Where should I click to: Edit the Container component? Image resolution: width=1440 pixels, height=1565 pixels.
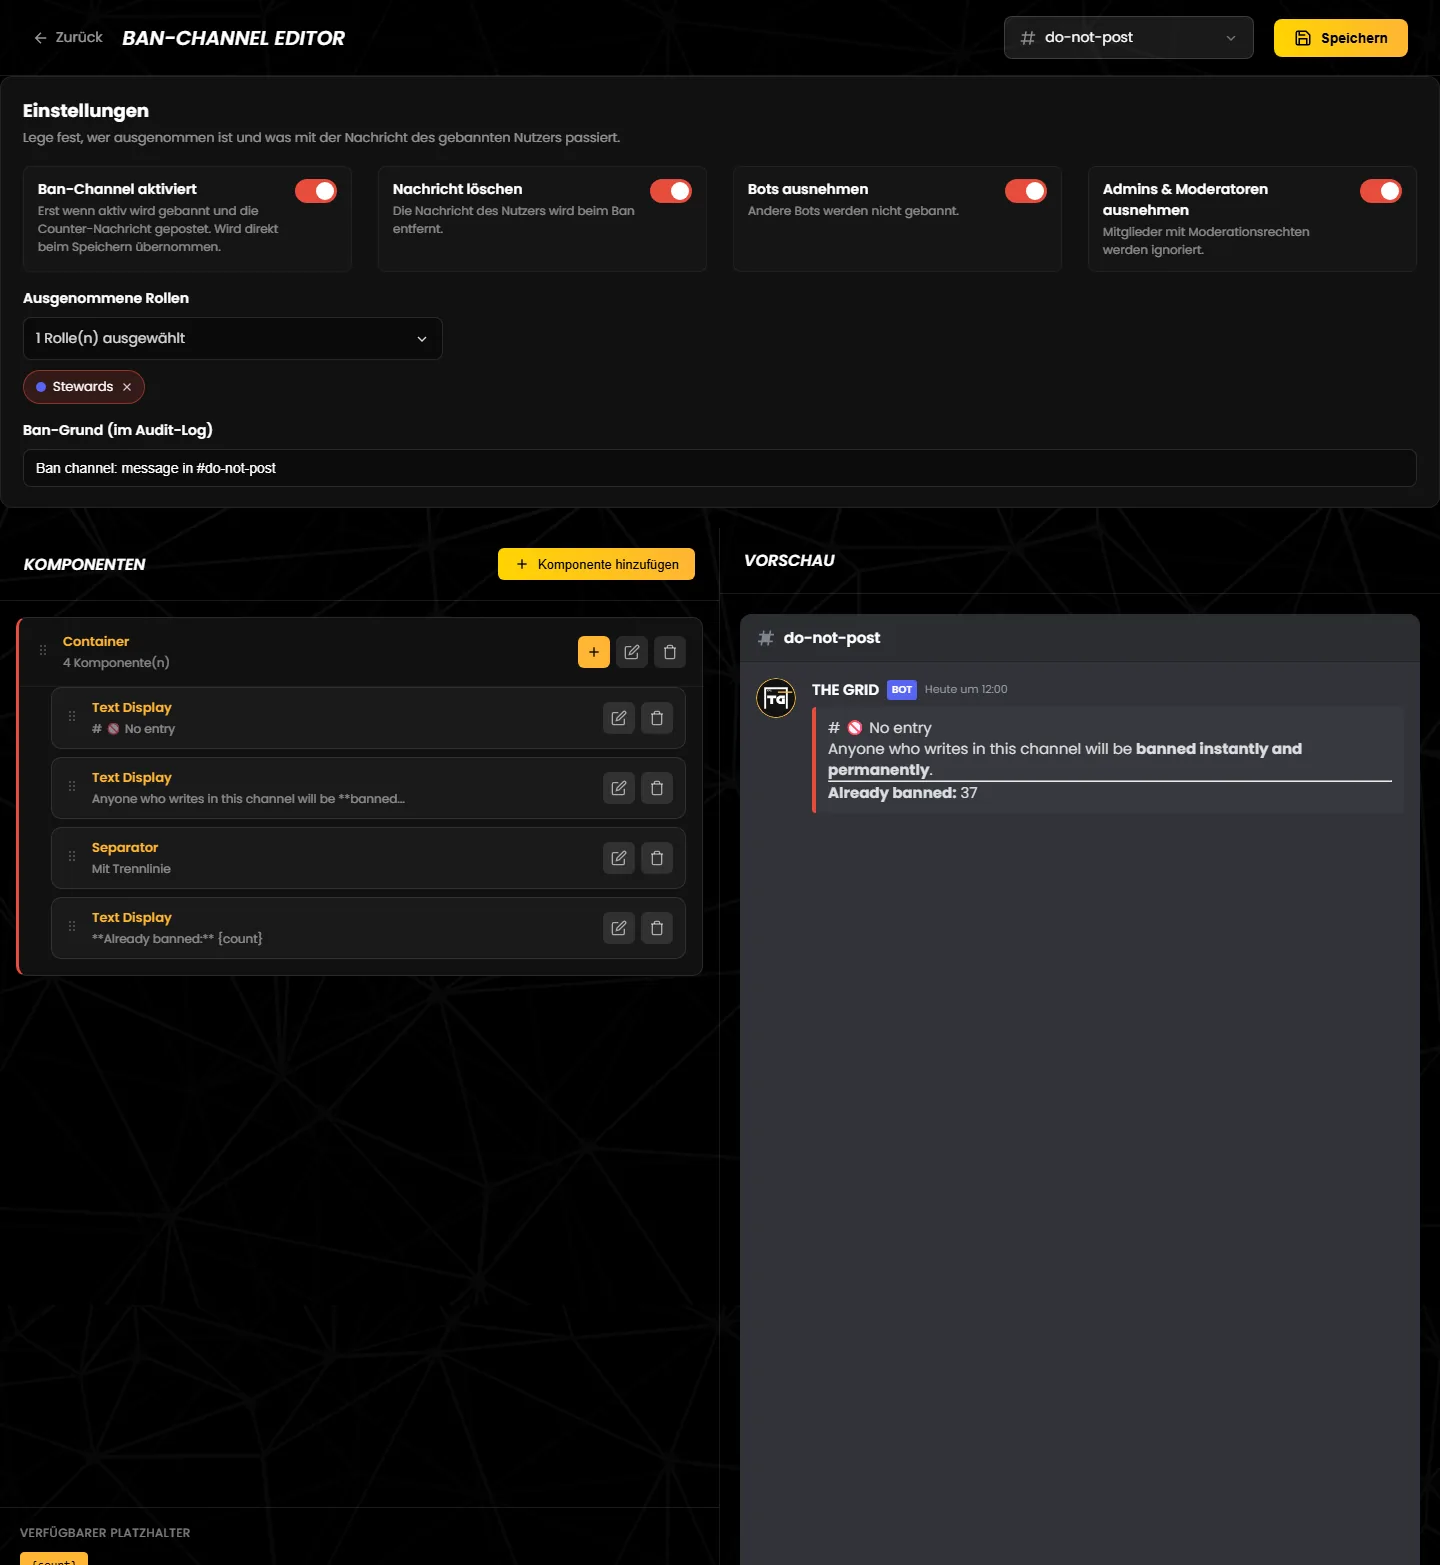(632, 652)
